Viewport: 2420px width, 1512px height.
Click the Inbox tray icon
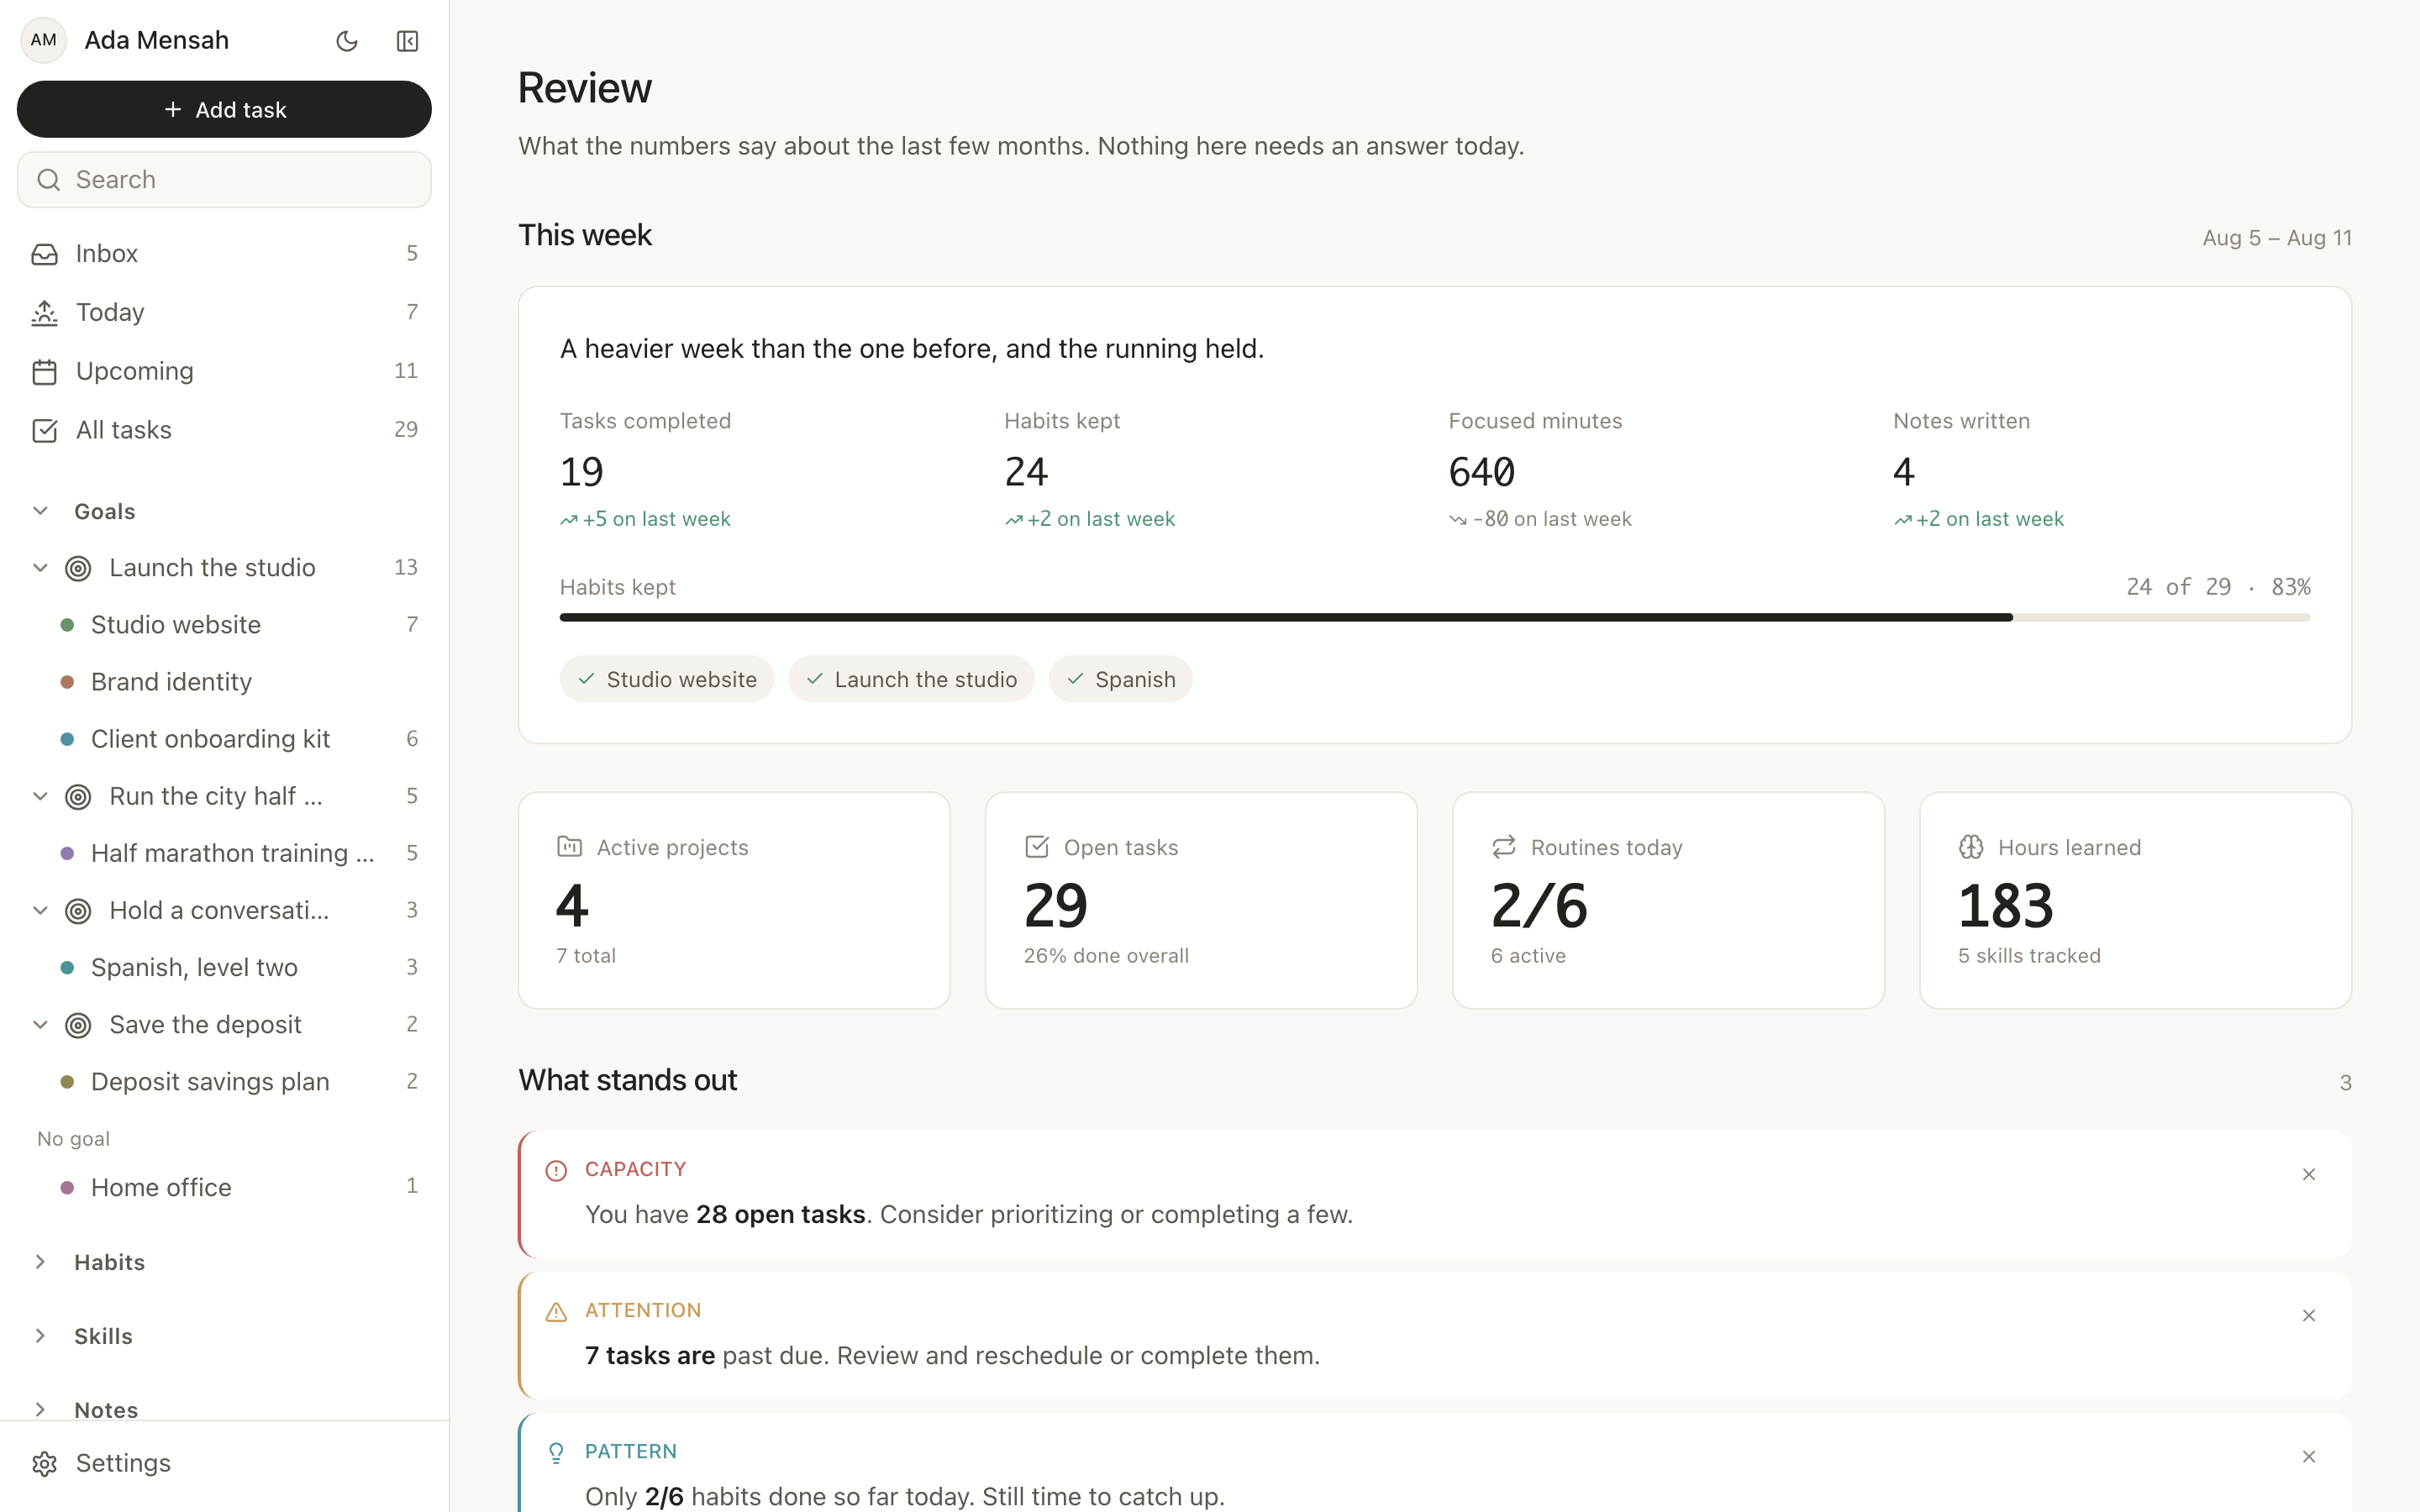pyautogui.click(x=45, y=254)
